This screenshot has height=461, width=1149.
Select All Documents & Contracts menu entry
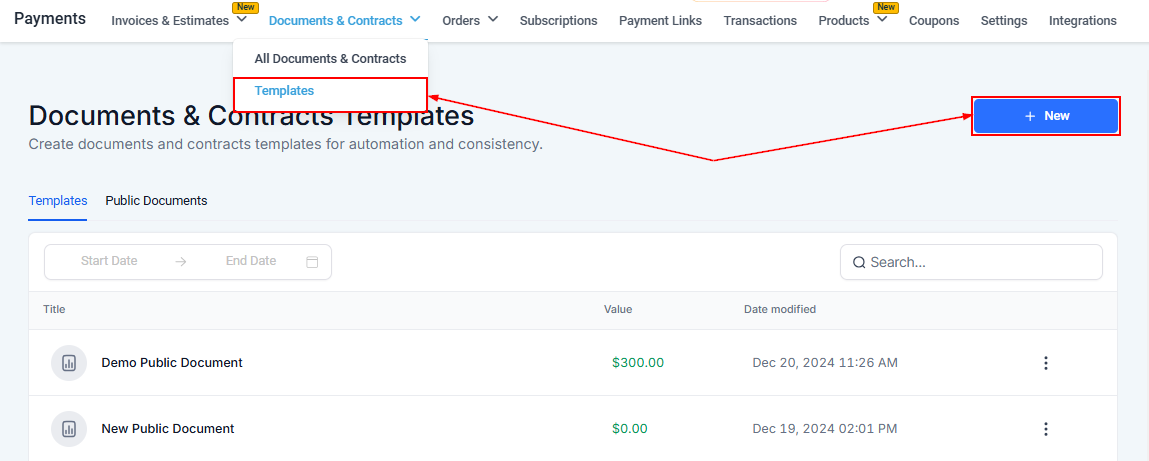click(330, 59)
